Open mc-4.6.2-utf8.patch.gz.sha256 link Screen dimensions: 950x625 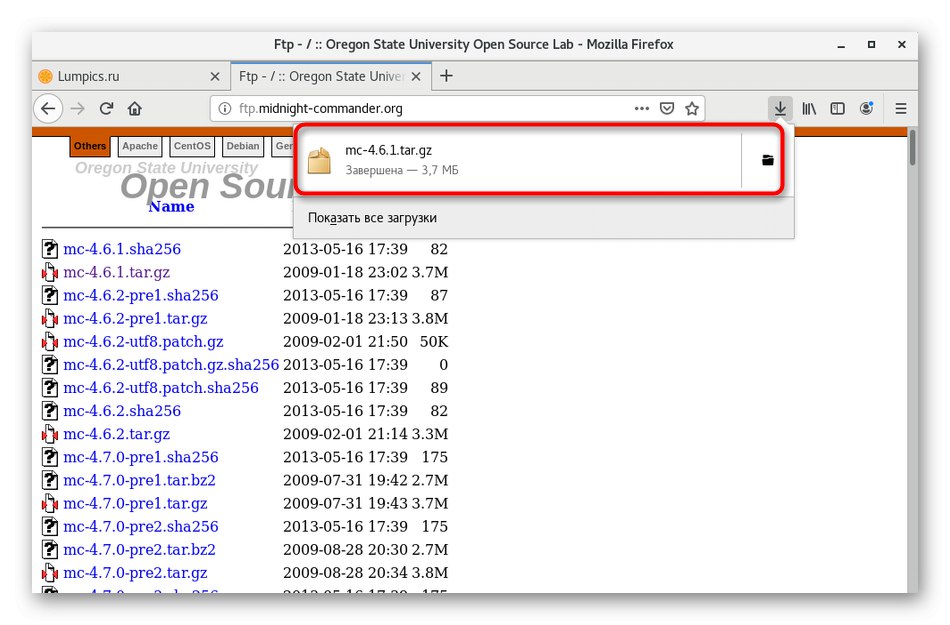(x=171, y=365)
